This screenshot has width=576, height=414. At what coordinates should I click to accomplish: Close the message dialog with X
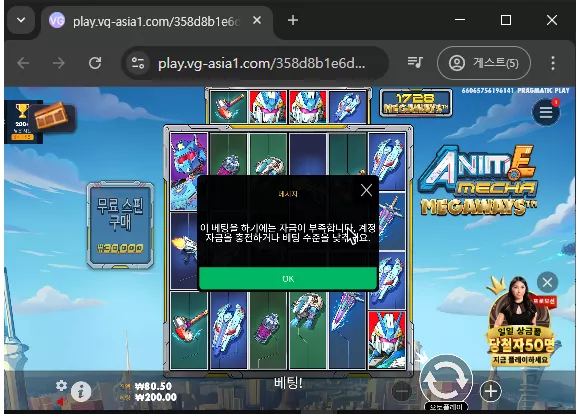(x=366, y=190)
